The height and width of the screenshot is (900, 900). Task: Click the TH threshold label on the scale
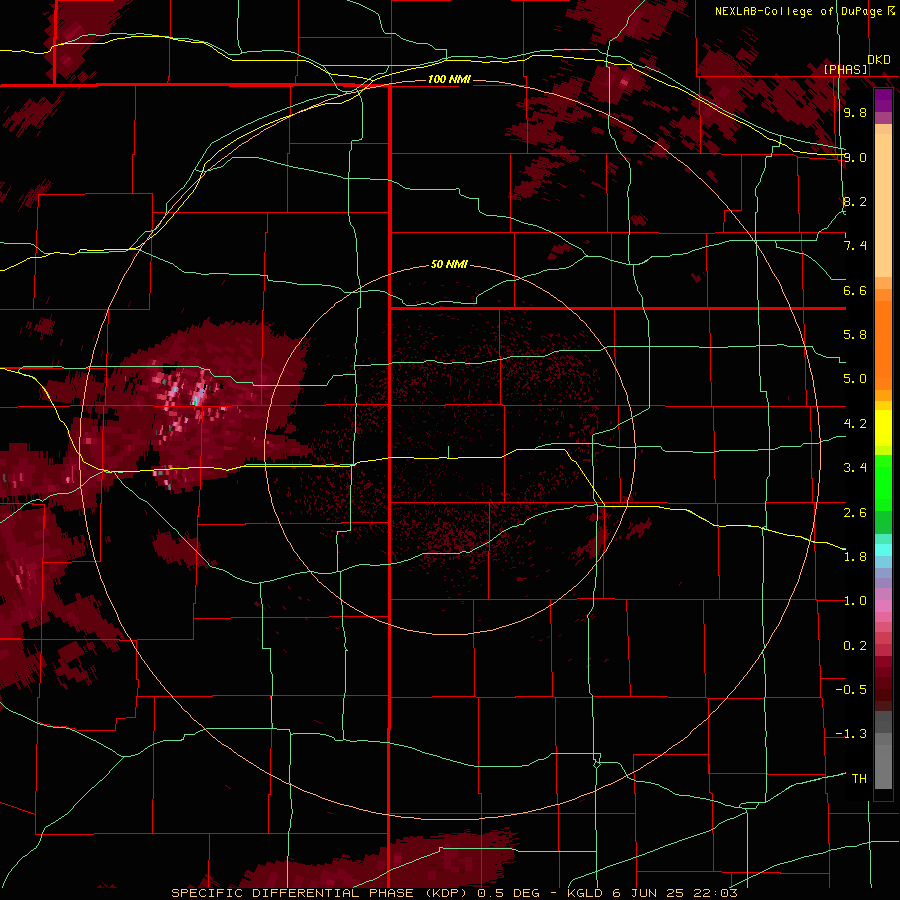click(859, 779)
